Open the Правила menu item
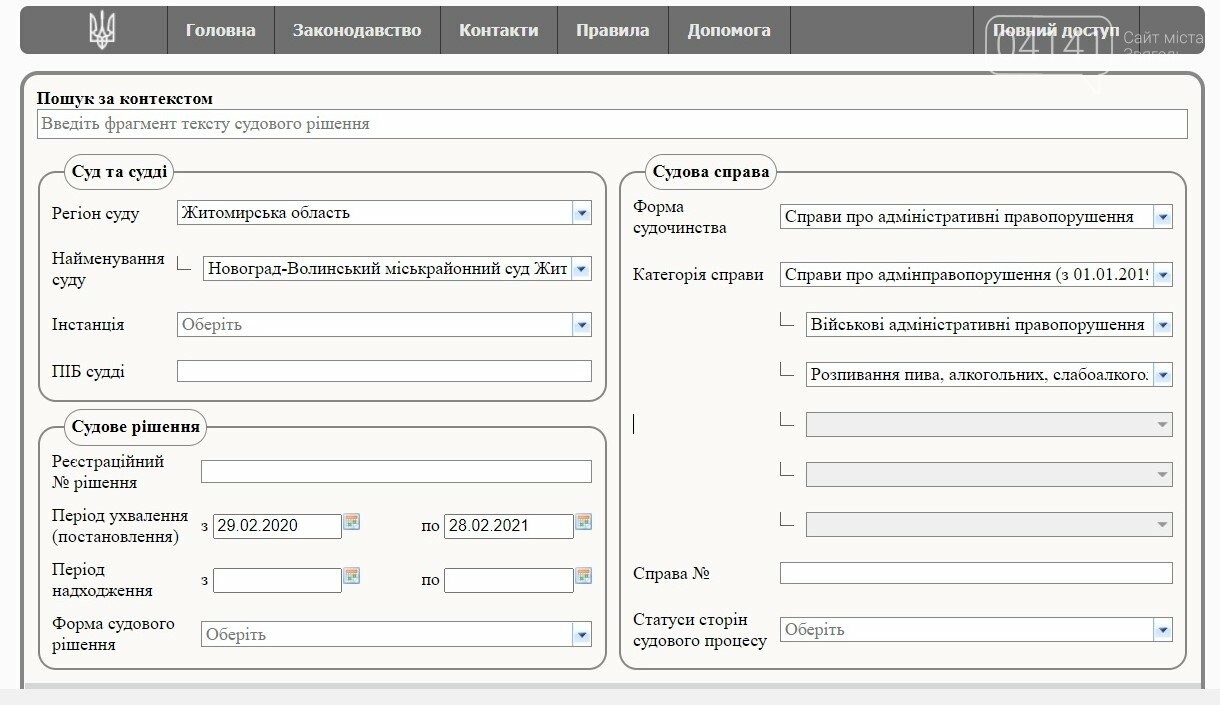The image size is (1220, 705). coord(612,30)
